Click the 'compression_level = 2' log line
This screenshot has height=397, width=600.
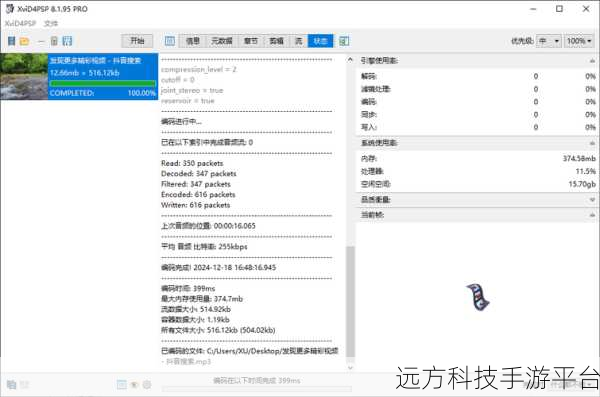click(199, 70)
